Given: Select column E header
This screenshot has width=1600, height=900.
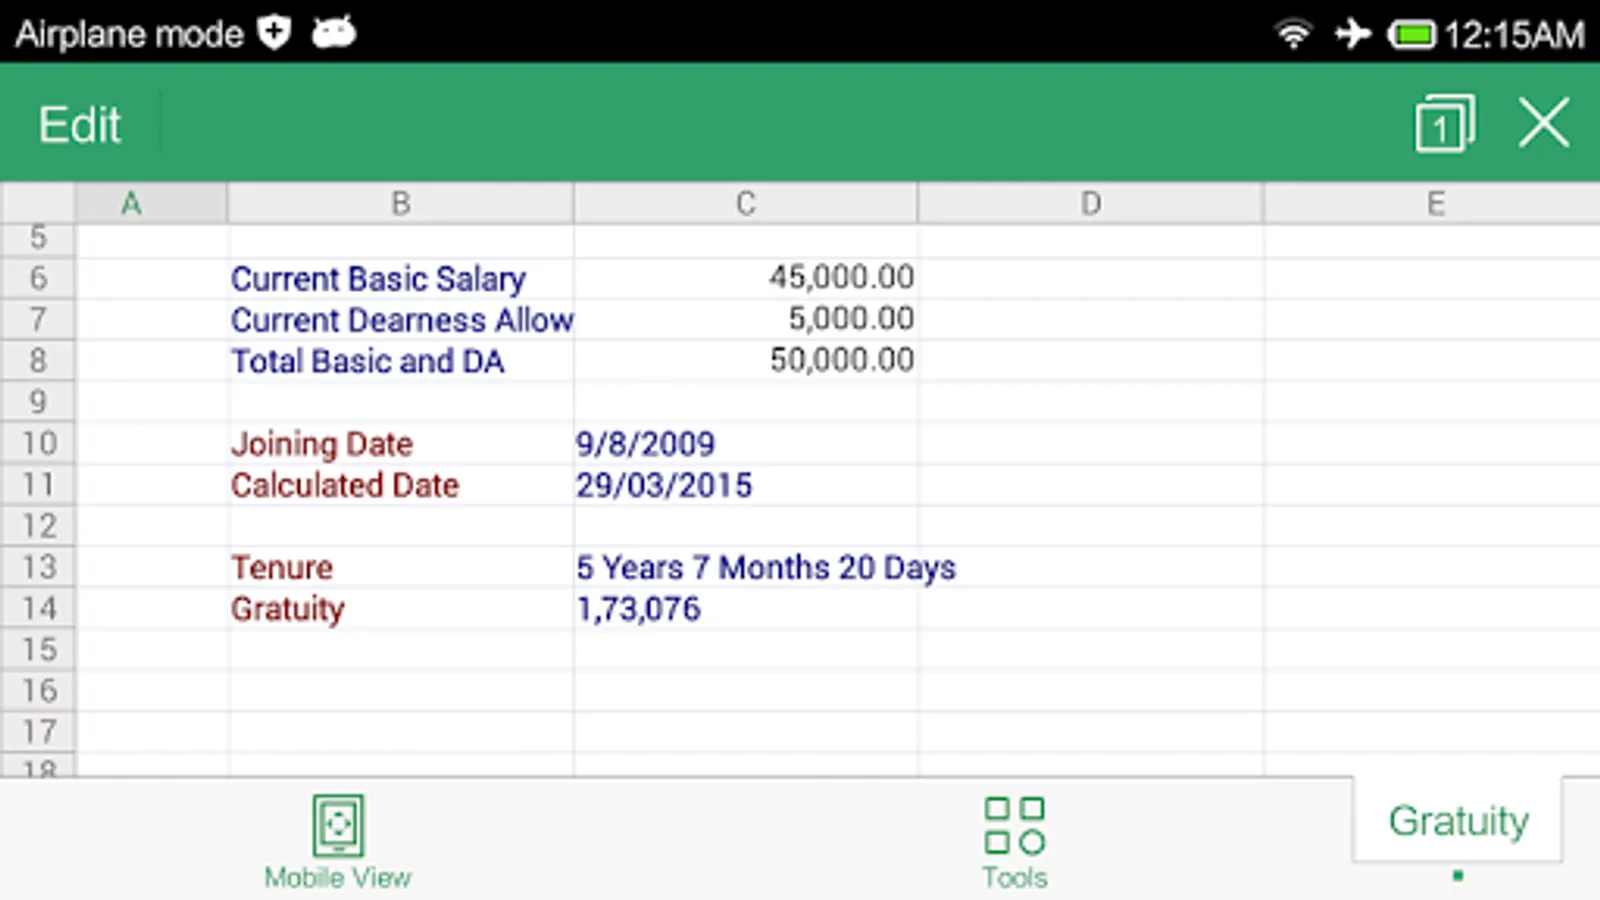Looking at the screenshot, I should coord(1432,203).
